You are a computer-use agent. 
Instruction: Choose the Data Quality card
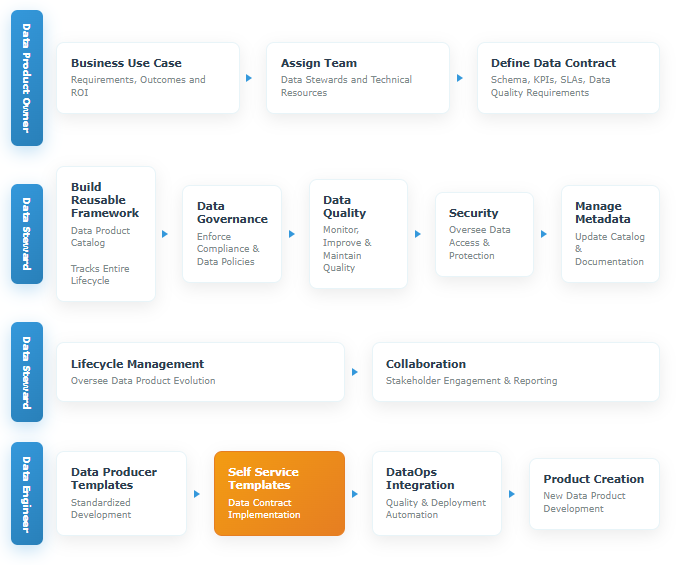pos(358,234)
